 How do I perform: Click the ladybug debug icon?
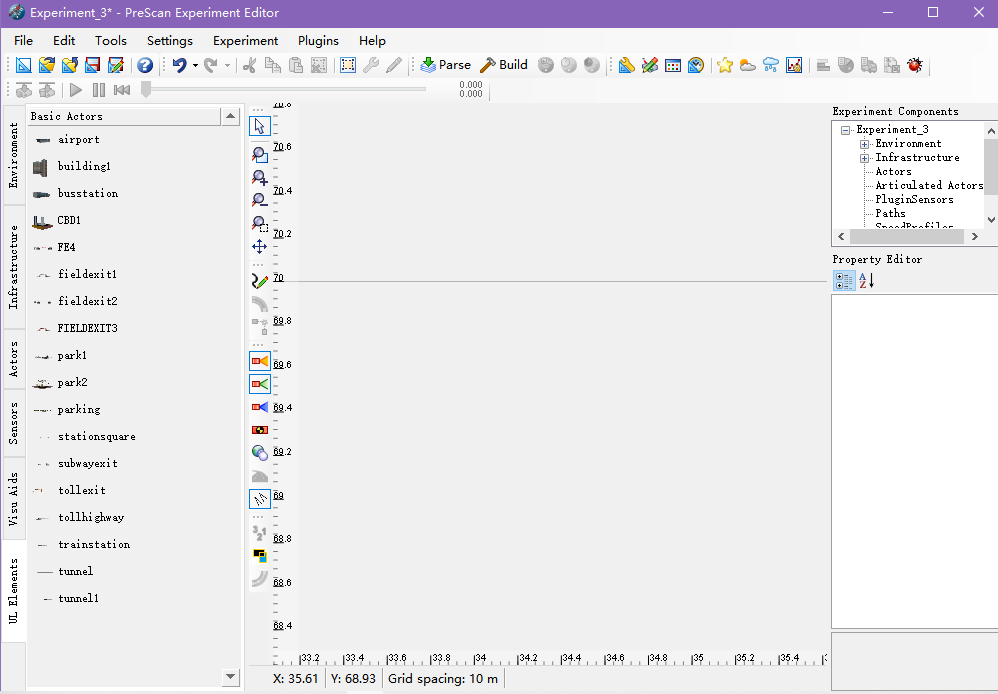[x=915, y=65]
